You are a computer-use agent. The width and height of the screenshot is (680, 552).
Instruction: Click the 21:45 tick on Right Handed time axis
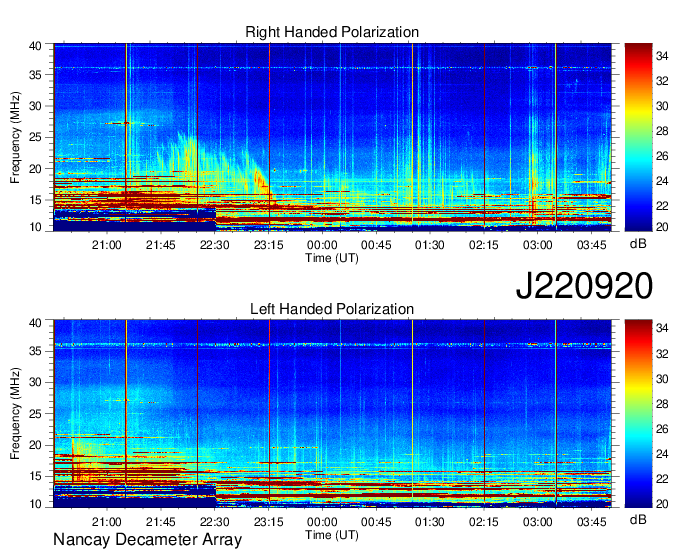pyautogui.click(x=160, y=245)
